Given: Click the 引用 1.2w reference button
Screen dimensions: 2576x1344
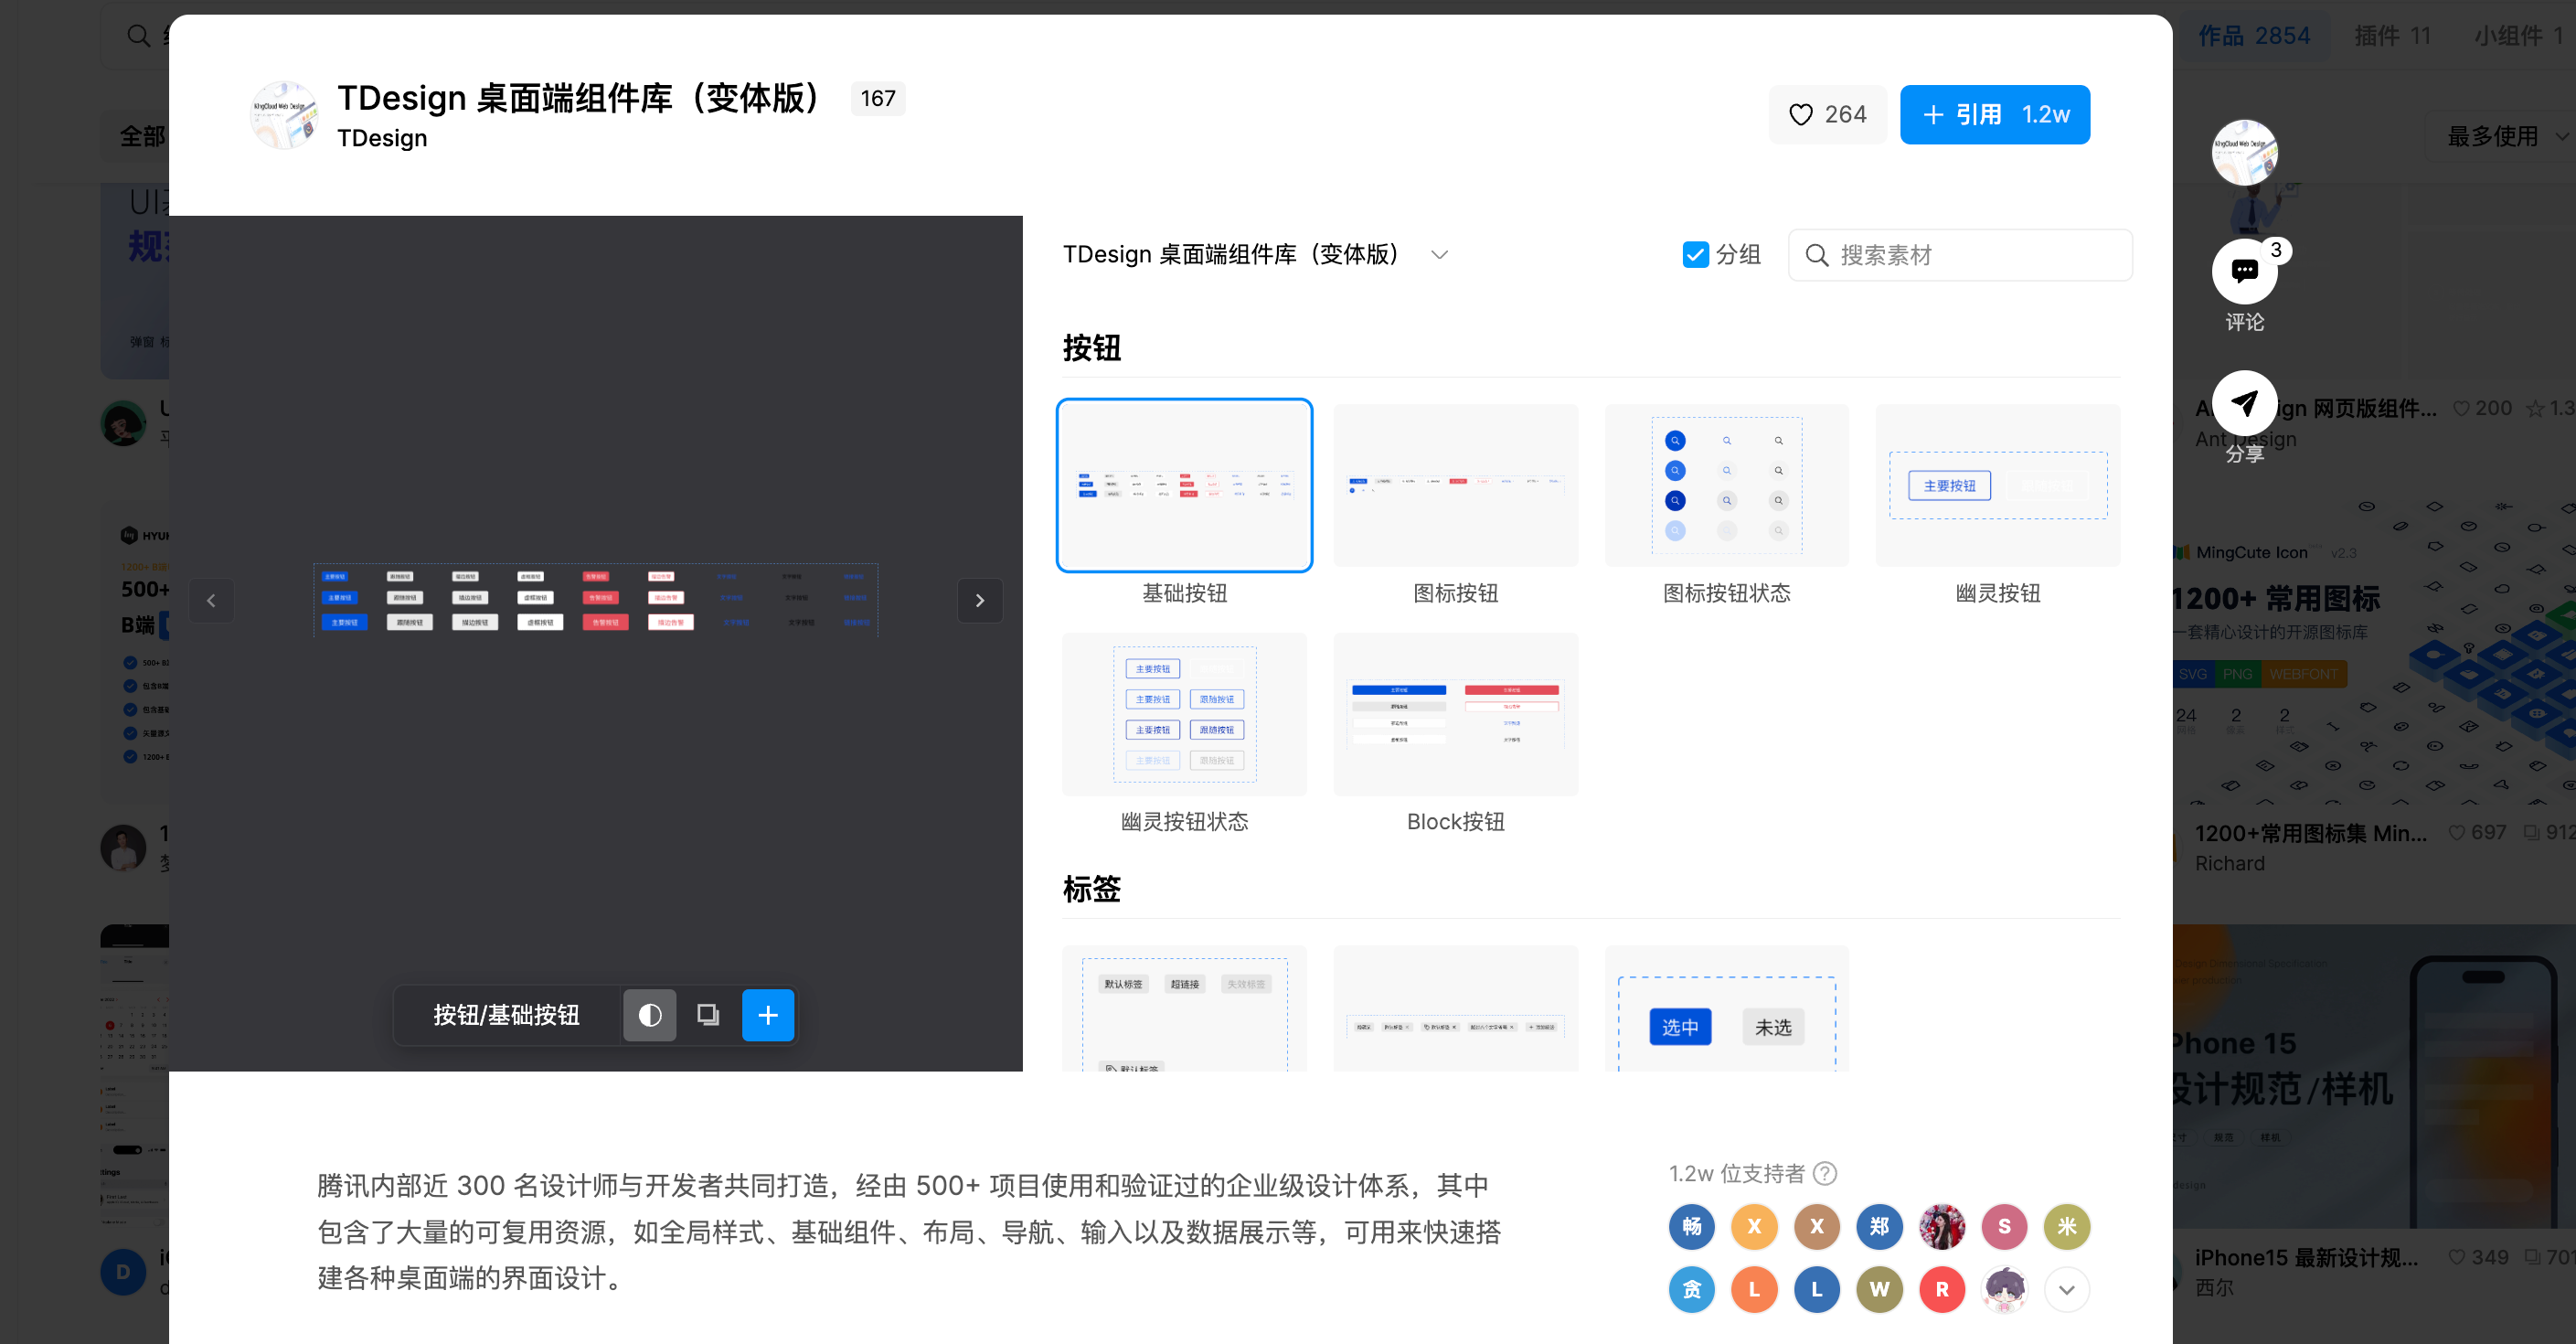Looking at the screenshot, I should pyautogui.click(x=1994, y=115).
